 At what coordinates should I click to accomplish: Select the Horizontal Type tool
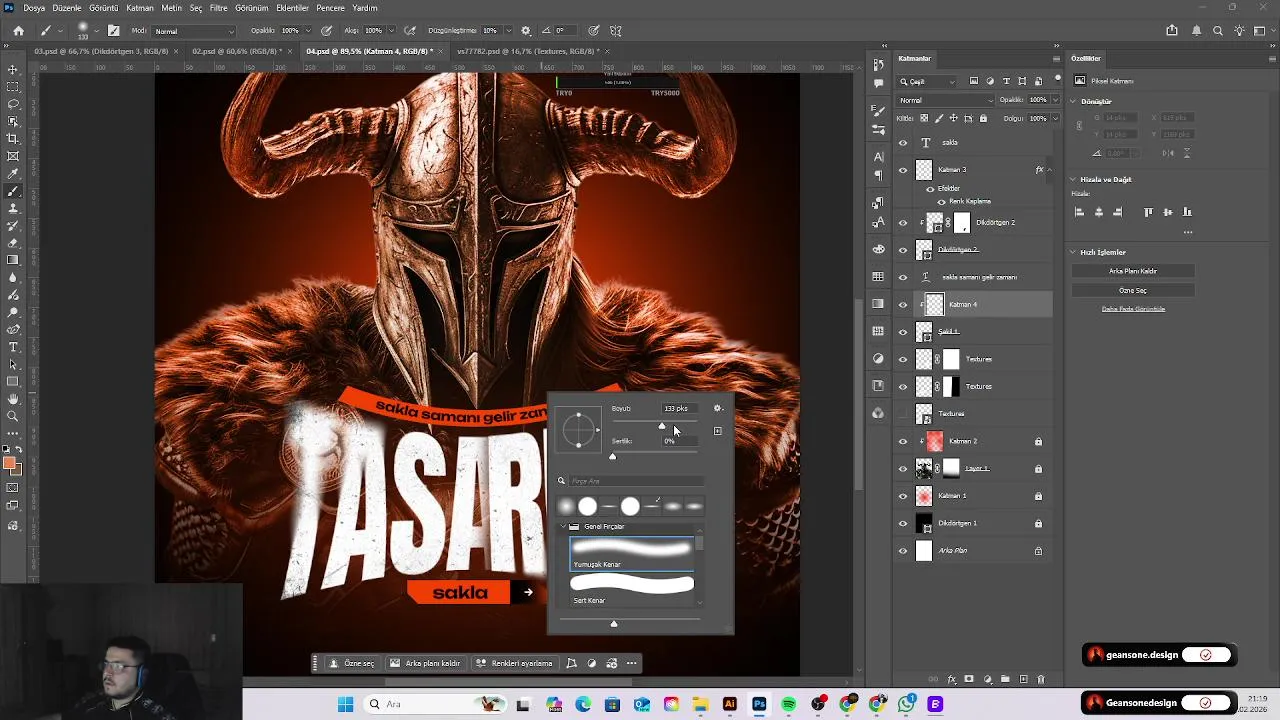click(13, 347)
